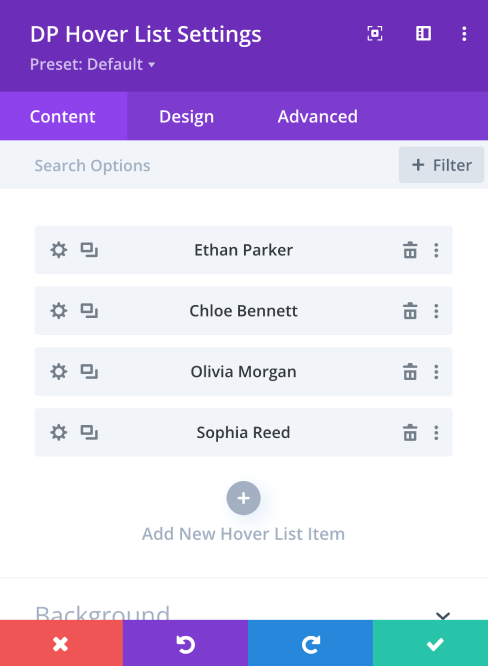
Task: Discard changes with the red X button
Action: (x=61, y=643)
